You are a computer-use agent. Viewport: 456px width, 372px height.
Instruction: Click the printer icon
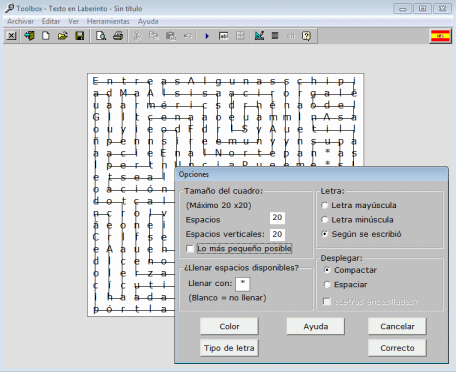(118, 36)
